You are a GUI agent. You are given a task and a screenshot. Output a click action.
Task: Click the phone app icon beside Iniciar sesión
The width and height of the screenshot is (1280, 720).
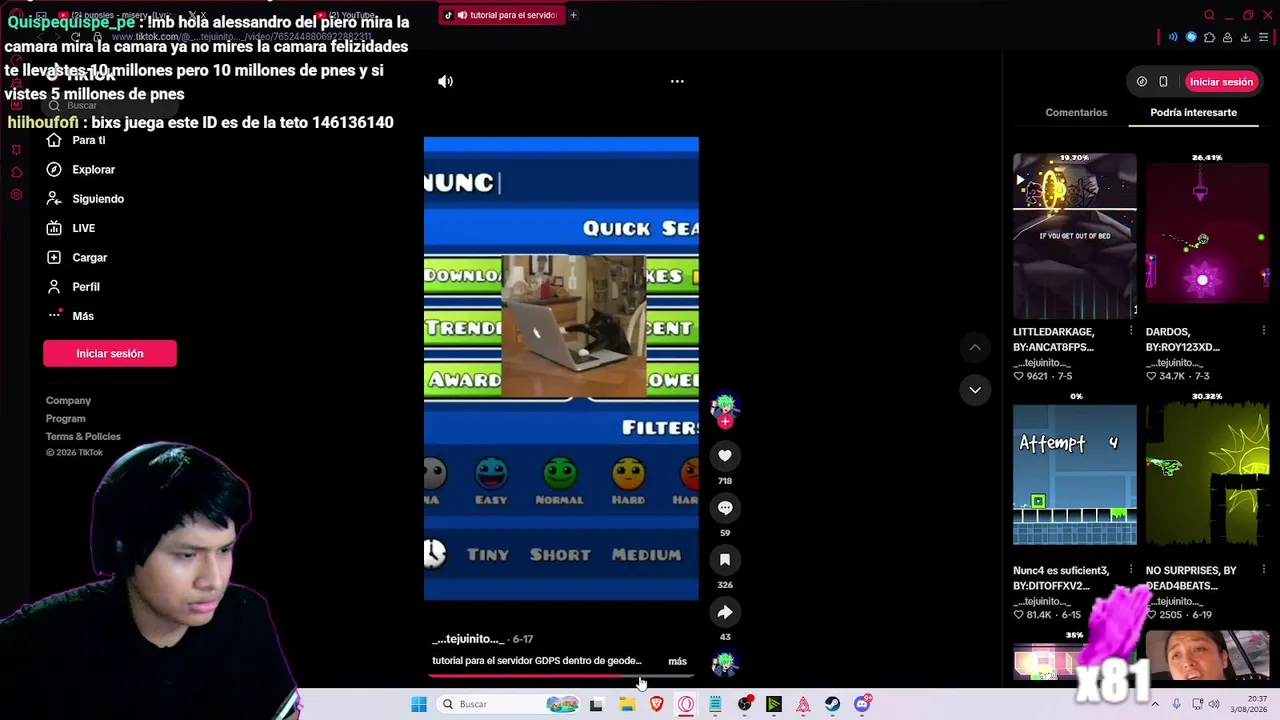(x=1163, y=82)
